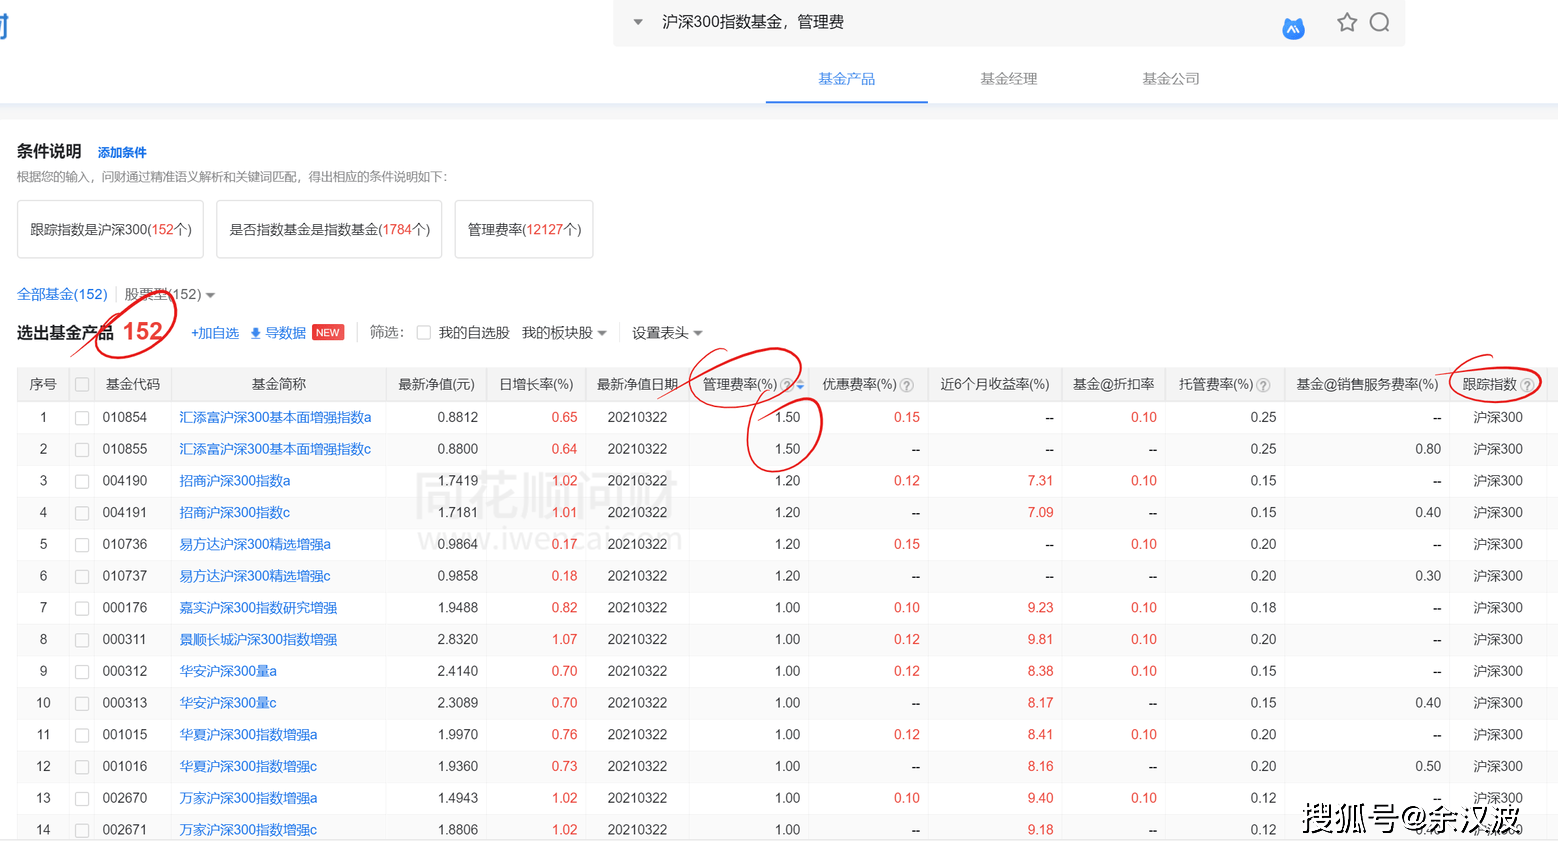Check the box for fund 004191

click(82, 513)
